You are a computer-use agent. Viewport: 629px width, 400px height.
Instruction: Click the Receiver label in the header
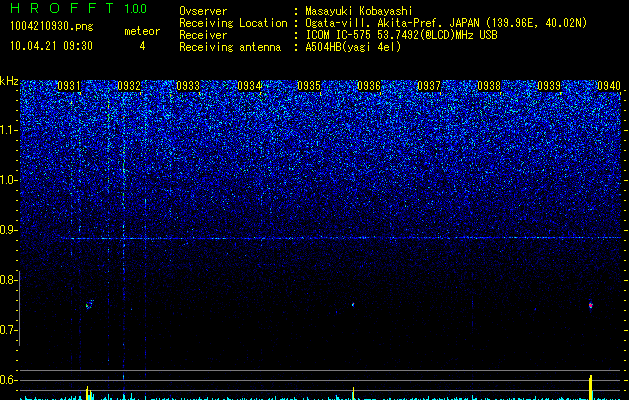203,35
